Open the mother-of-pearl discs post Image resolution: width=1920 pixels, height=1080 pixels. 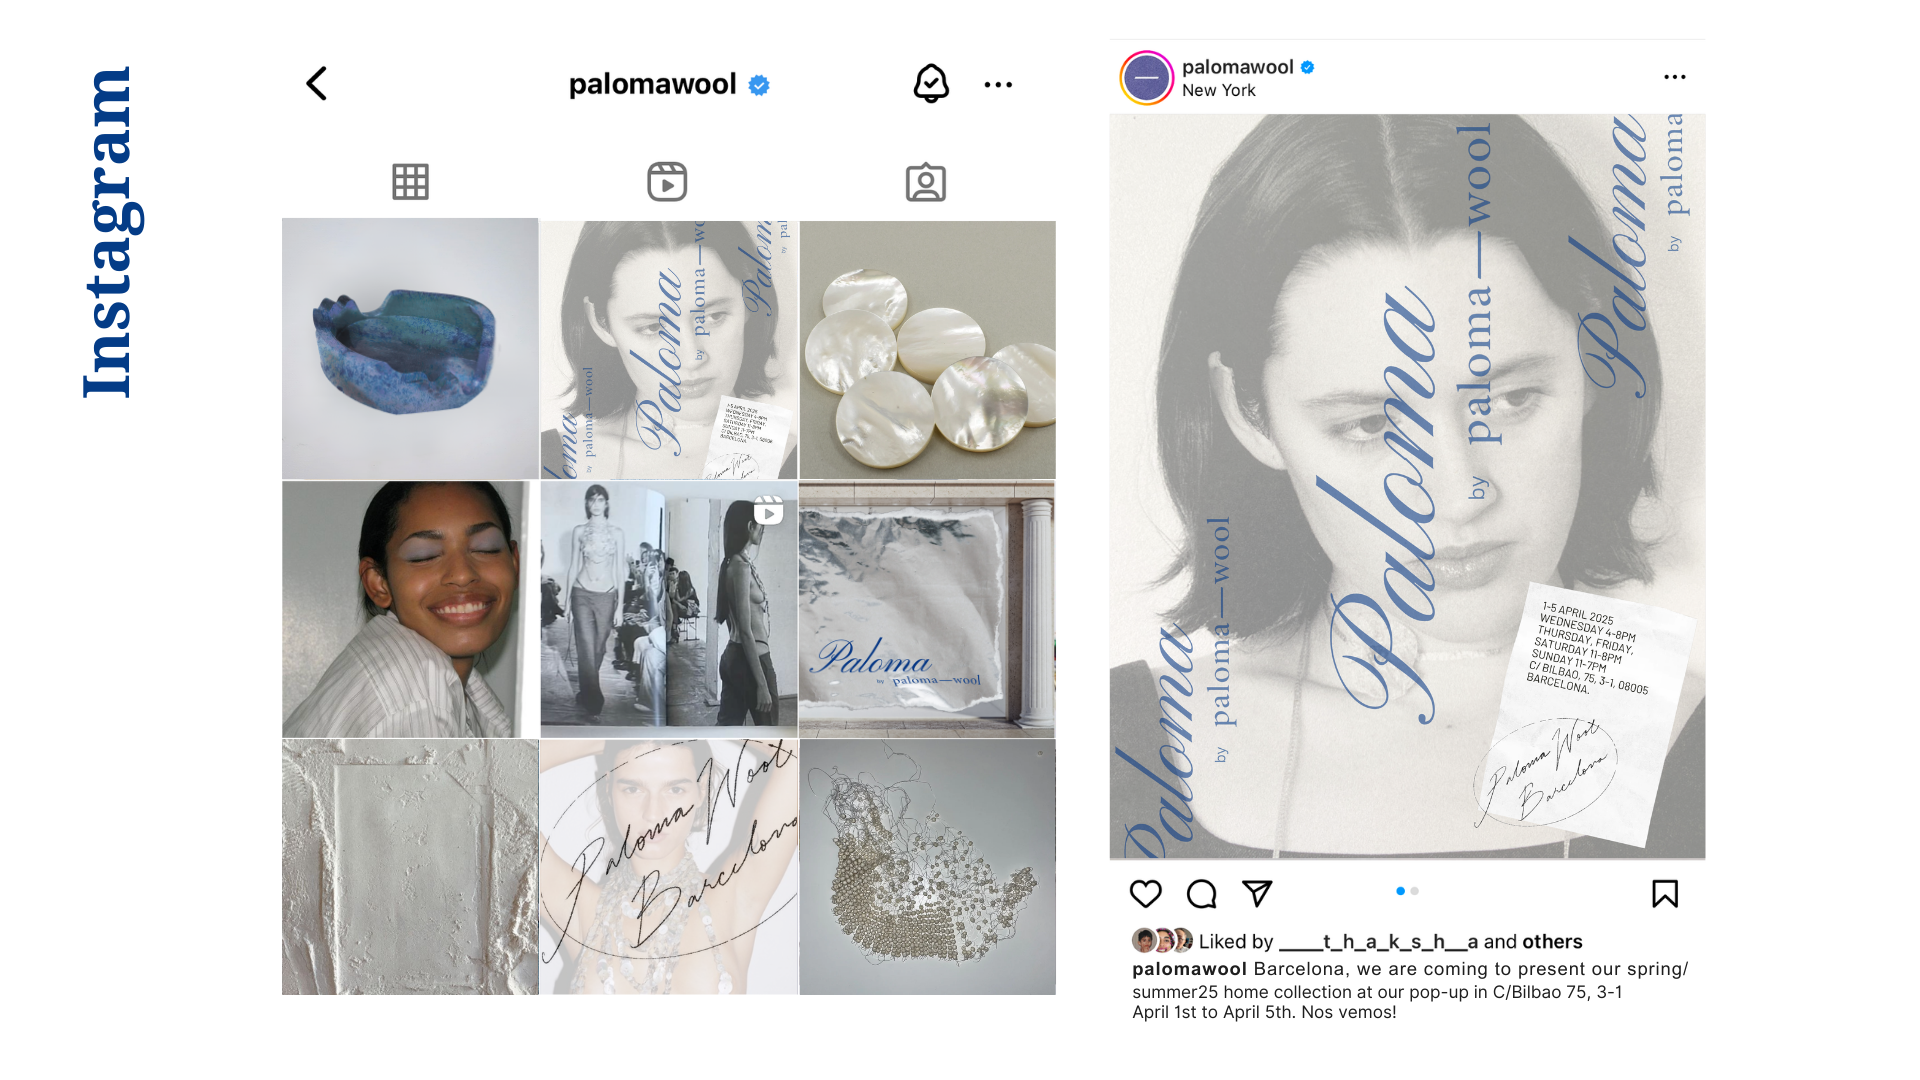[x=927, y=349]
